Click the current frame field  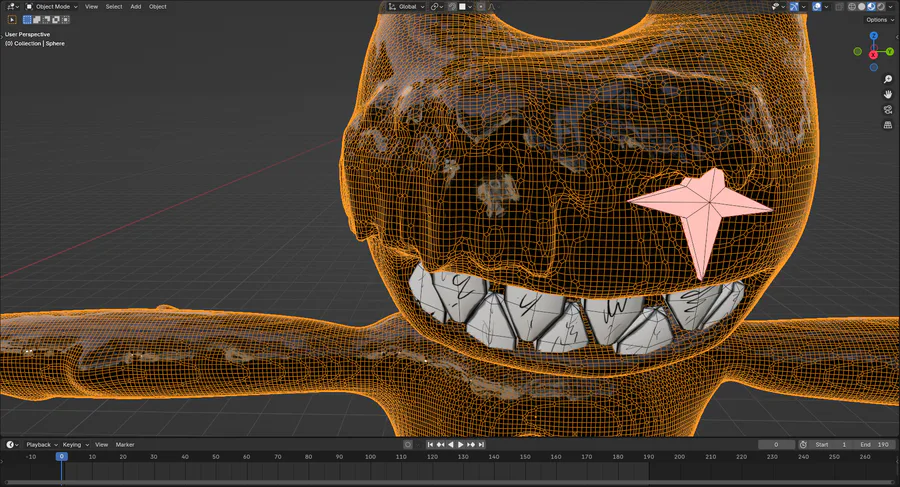coord(776,445)
